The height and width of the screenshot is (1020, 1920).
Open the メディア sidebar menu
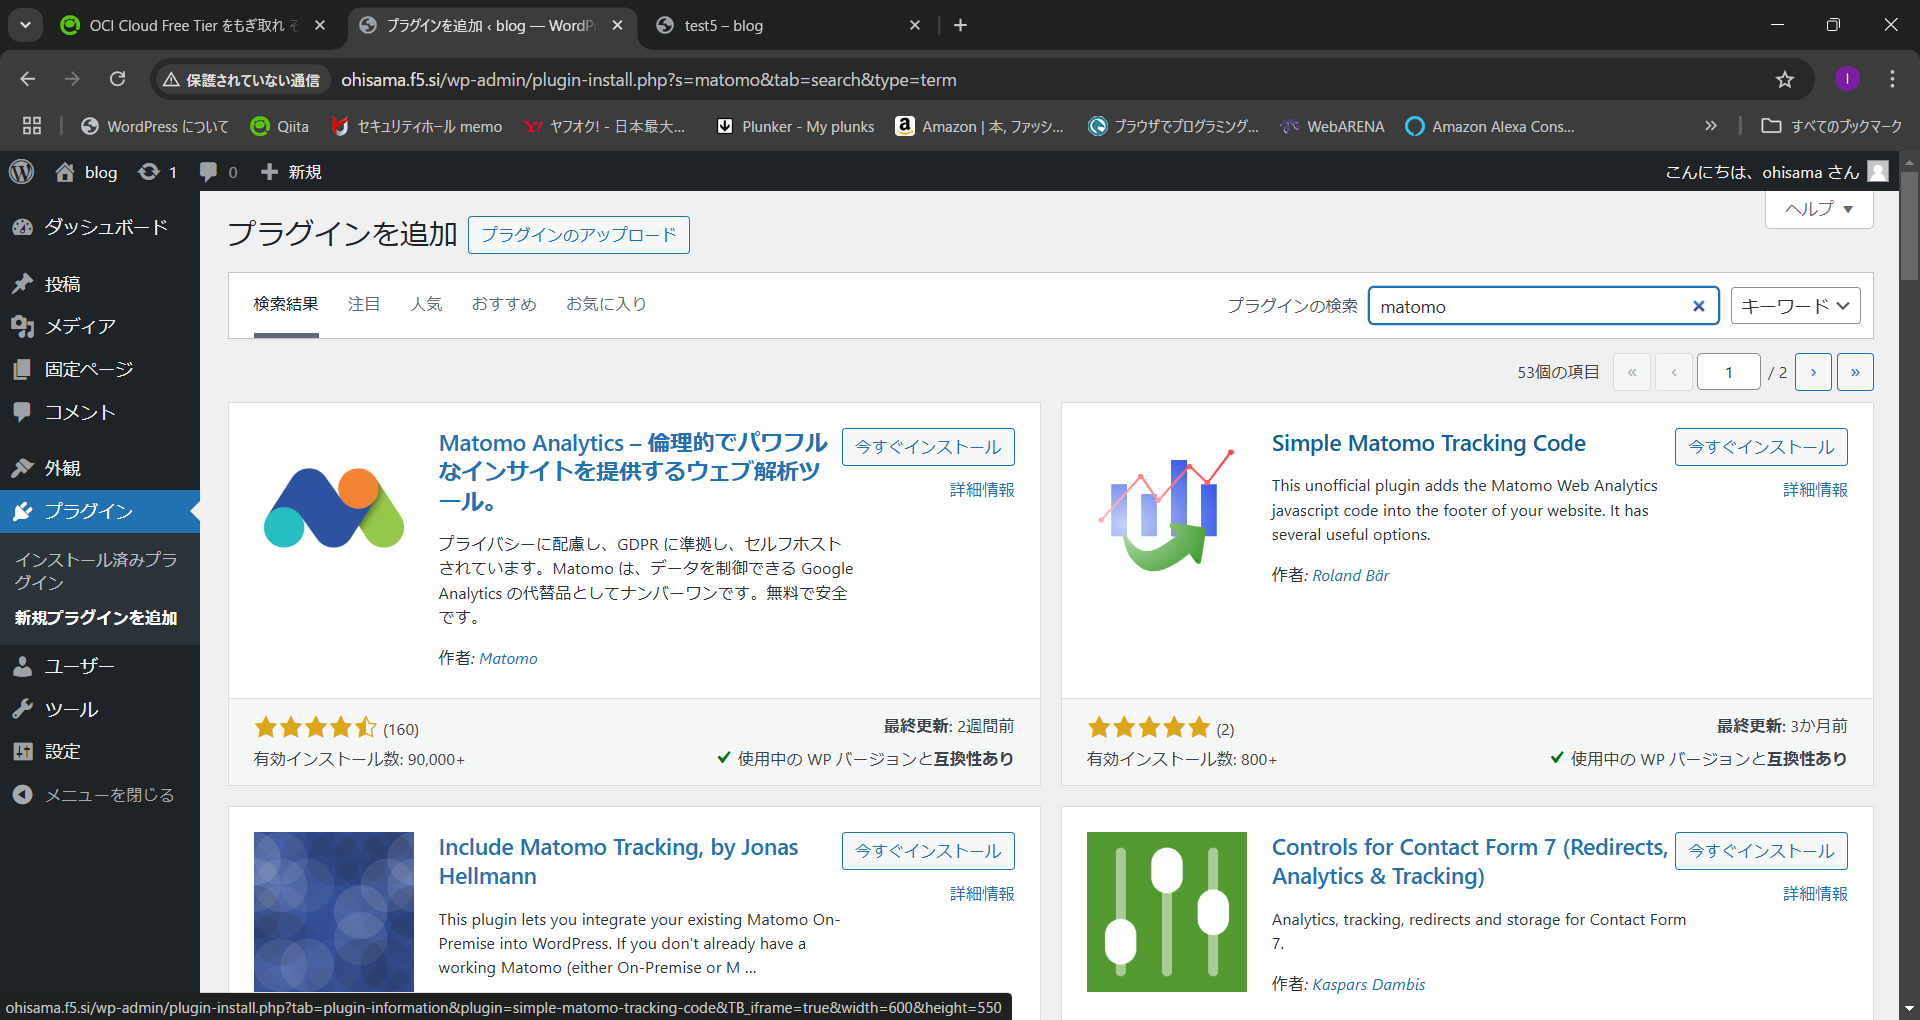pos(100,326)
